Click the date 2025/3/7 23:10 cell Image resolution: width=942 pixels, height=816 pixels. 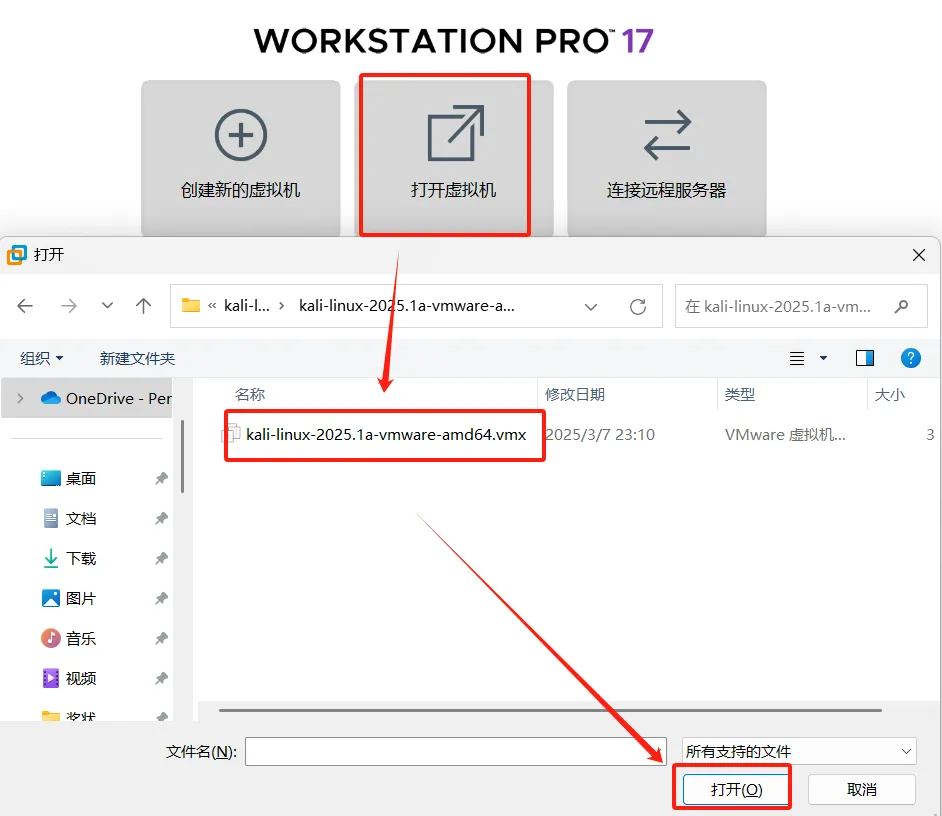pyautogui.click(x=600, y=434)
